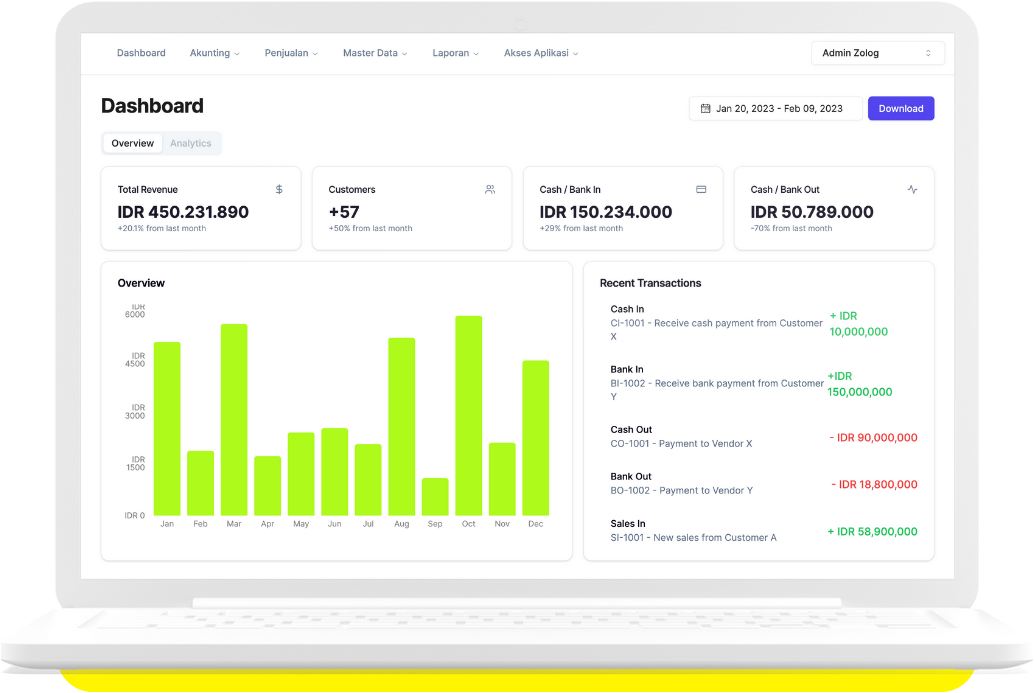Expand the Akunting menu
This screenshot has width=1034, height=693.
(214, 53)
